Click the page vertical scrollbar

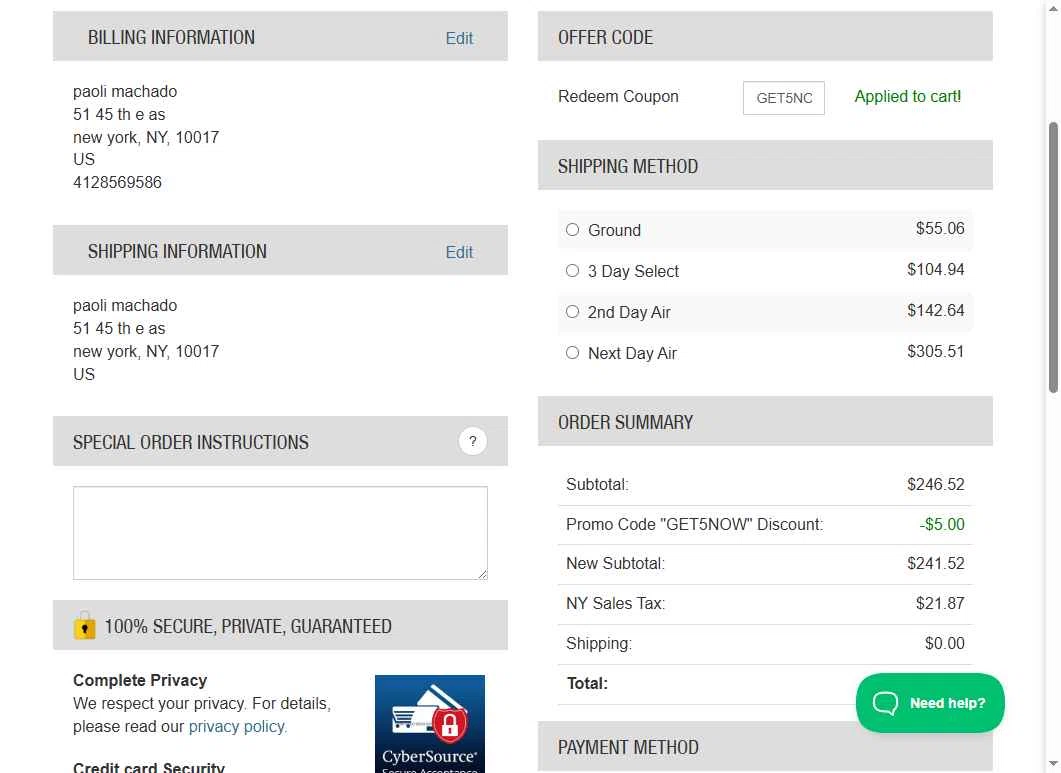point(1053,257)
